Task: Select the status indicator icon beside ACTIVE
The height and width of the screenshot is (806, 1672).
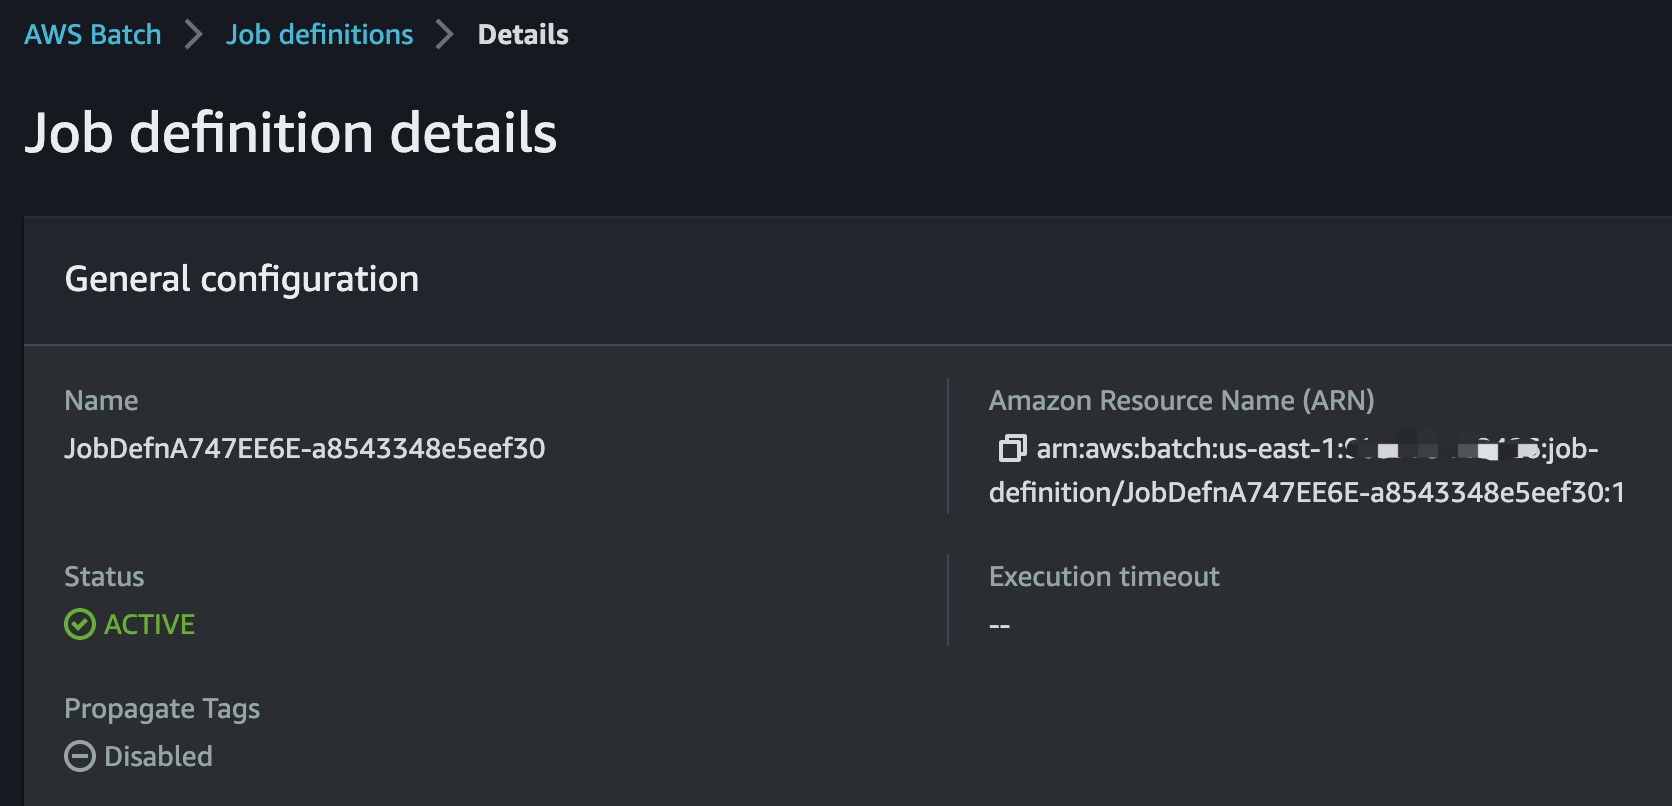Action: pos(80,624)
